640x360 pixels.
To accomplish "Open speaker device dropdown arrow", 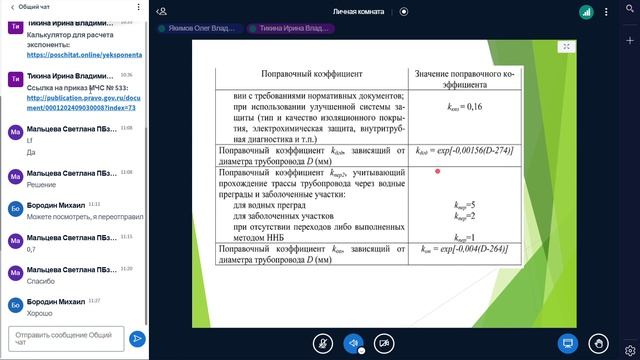I will 361,351.
